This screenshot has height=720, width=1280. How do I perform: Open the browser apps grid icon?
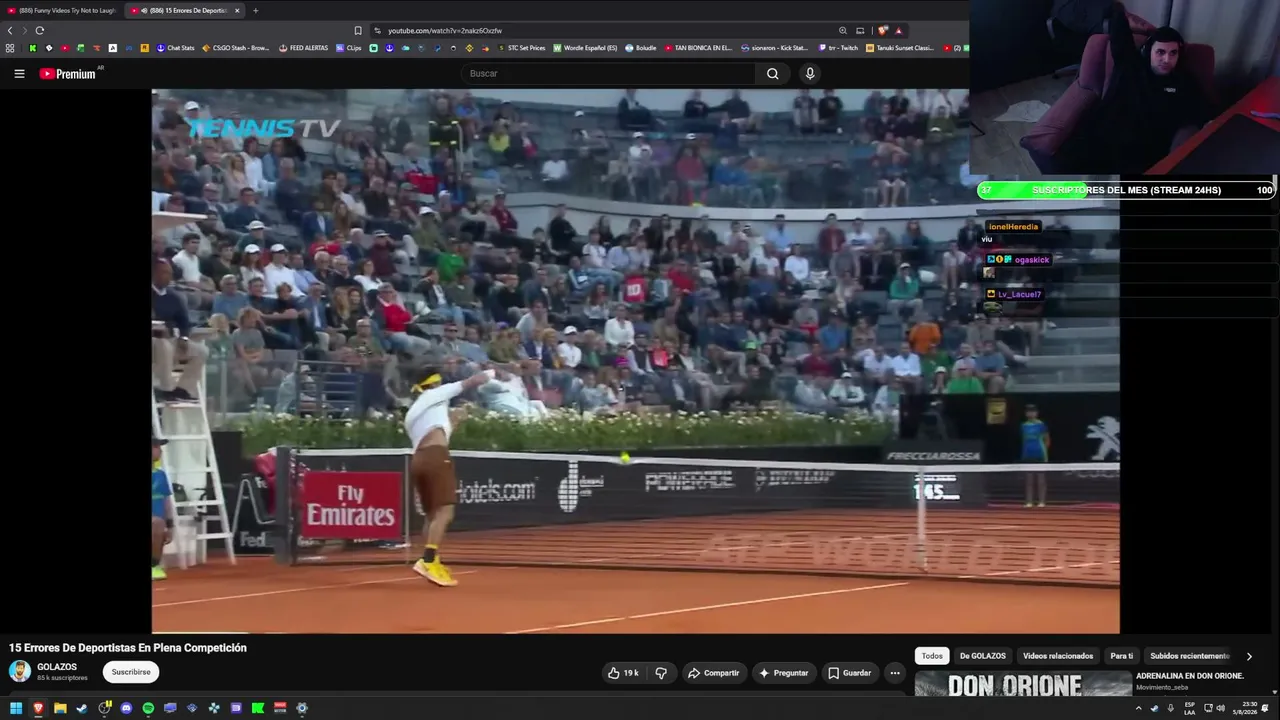pyautogui.click(x=10, y=48)
